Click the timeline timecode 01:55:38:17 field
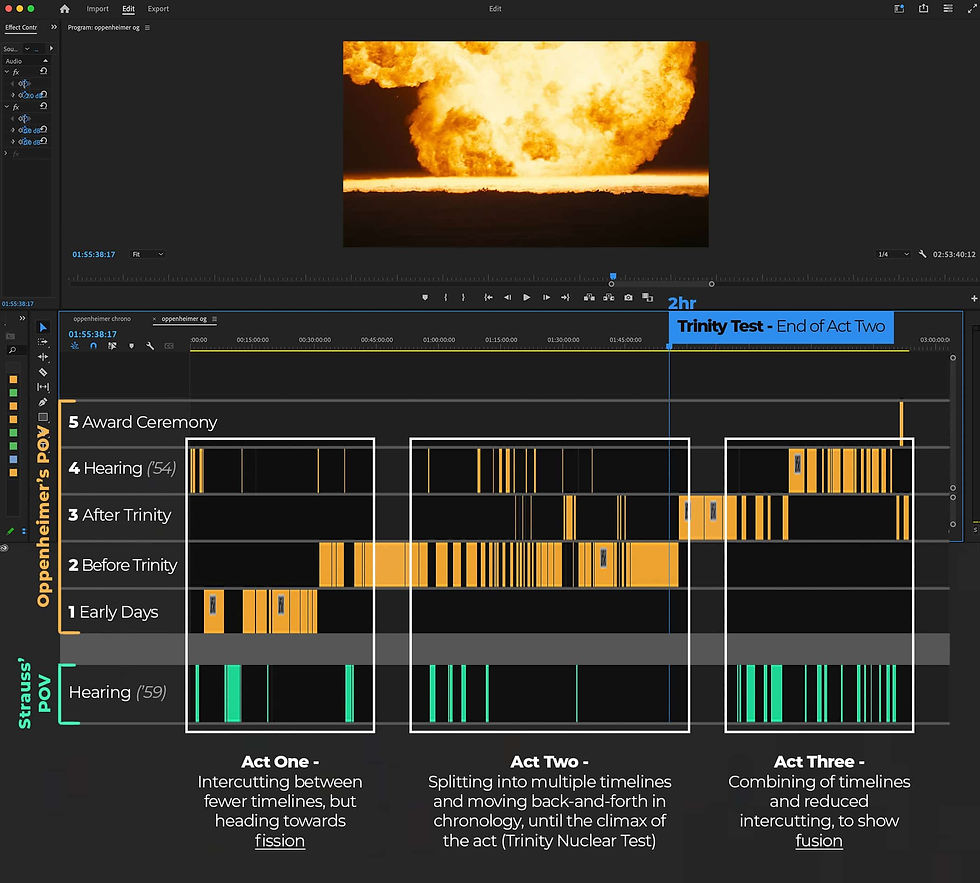 (x=92, y=334)
